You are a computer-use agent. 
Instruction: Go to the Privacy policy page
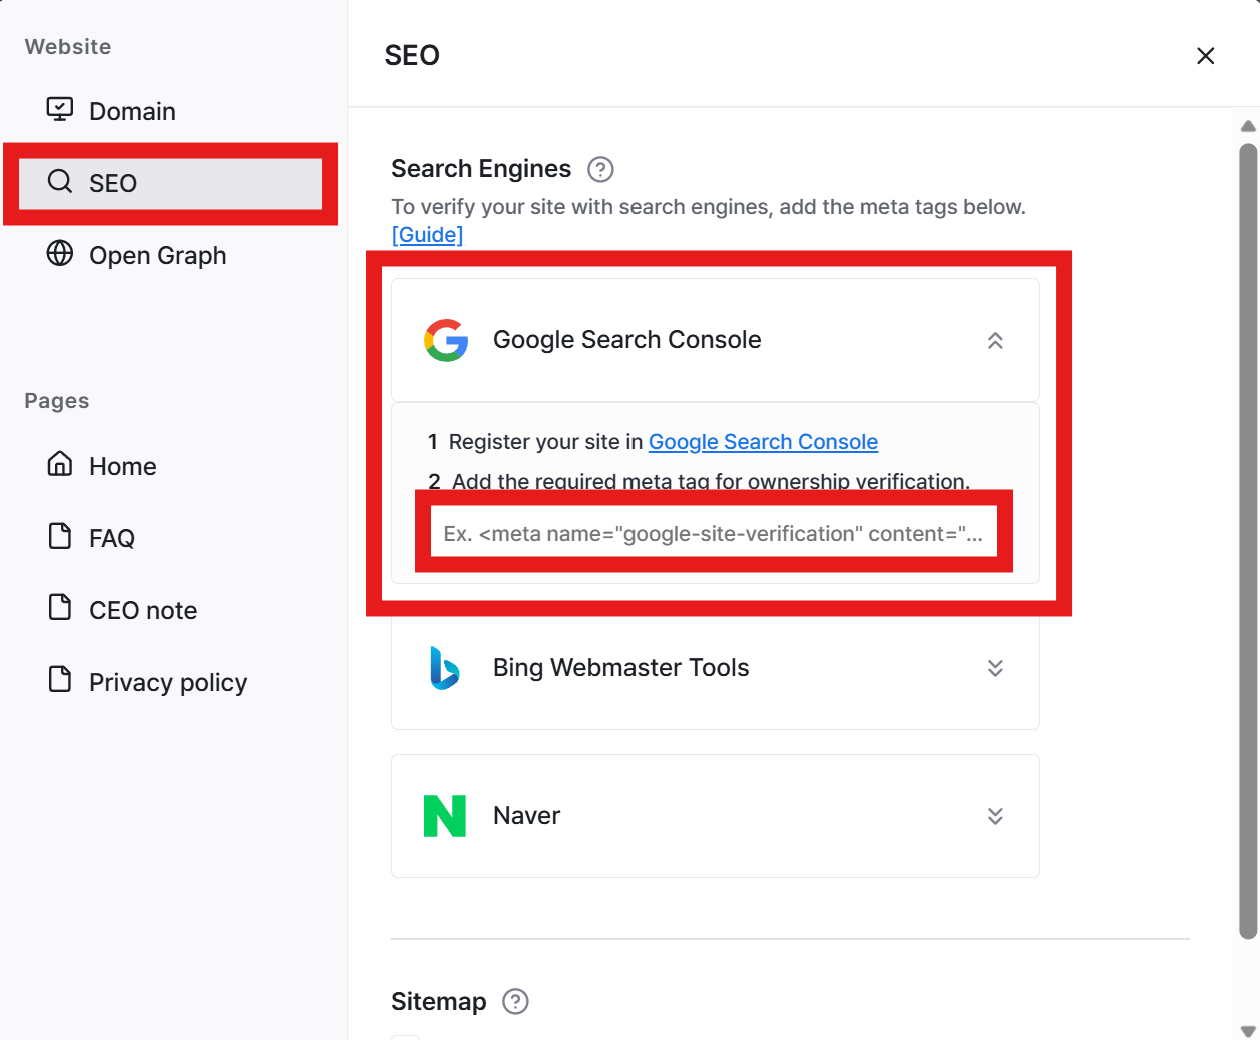(x=170, y=682)
